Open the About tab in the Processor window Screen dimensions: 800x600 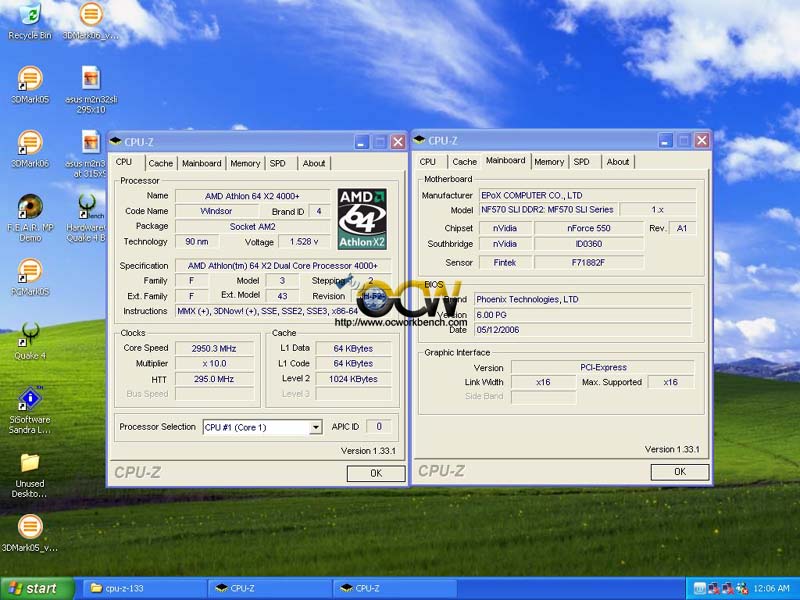pos(314,163)
